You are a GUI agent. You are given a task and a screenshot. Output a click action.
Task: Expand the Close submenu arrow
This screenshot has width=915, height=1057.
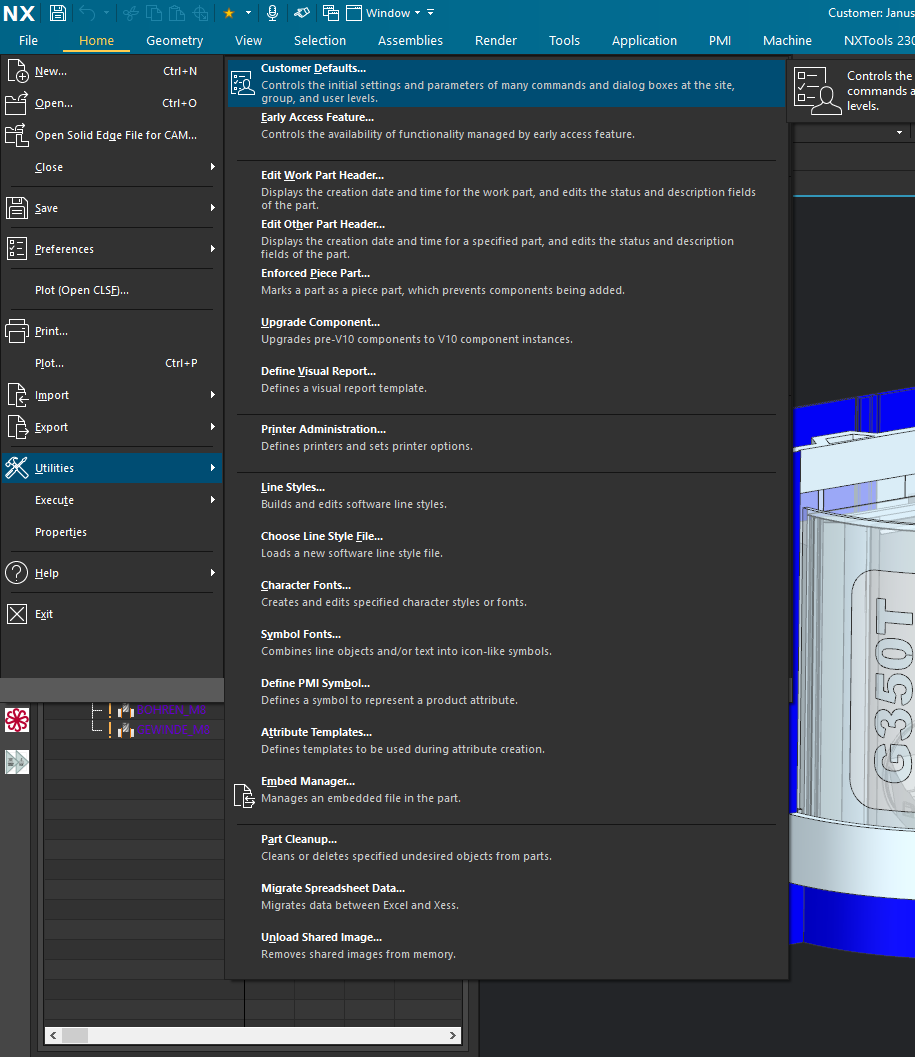tap(212, 167)
